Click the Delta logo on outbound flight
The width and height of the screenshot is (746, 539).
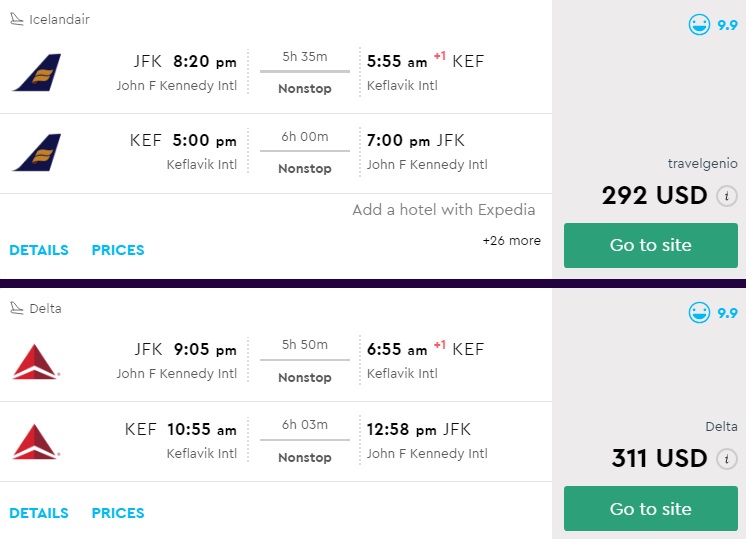37,361
